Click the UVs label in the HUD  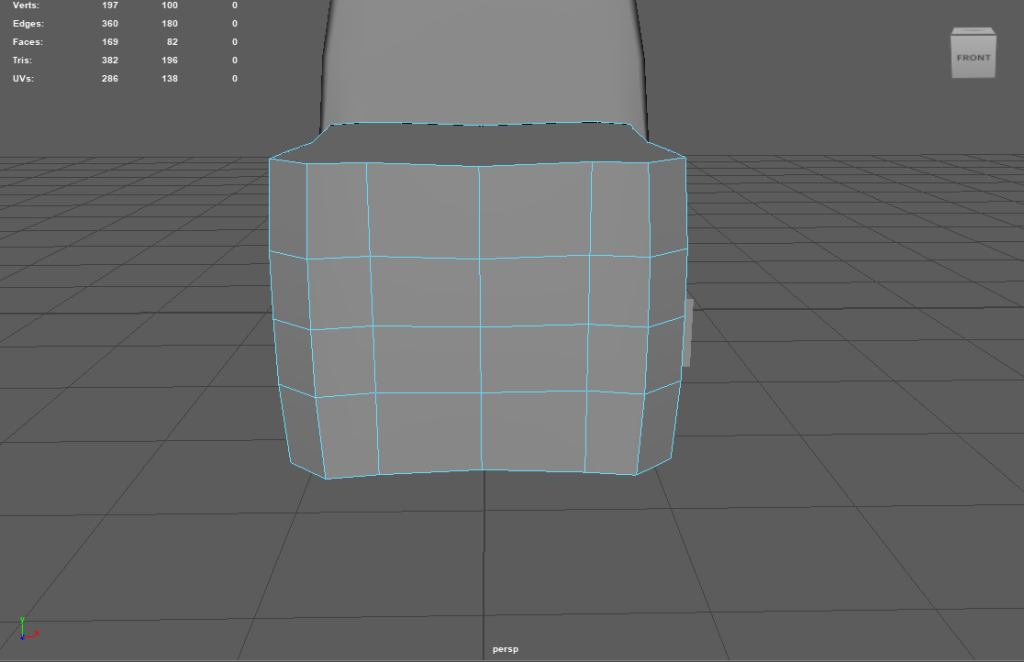click(x=23, y=78)
